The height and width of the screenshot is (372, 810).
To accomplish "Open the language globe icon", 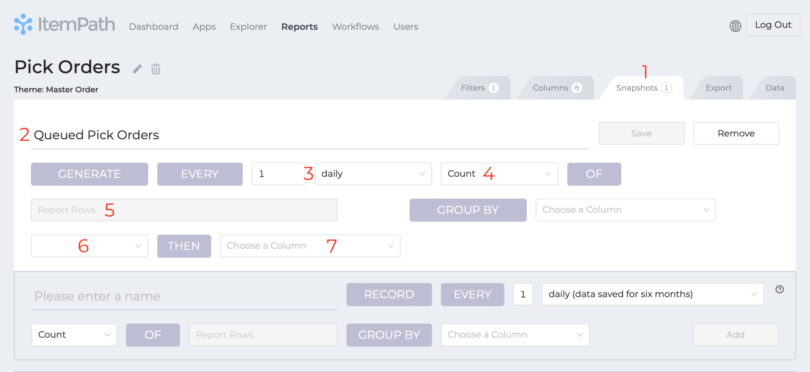I will pos(735,26).
